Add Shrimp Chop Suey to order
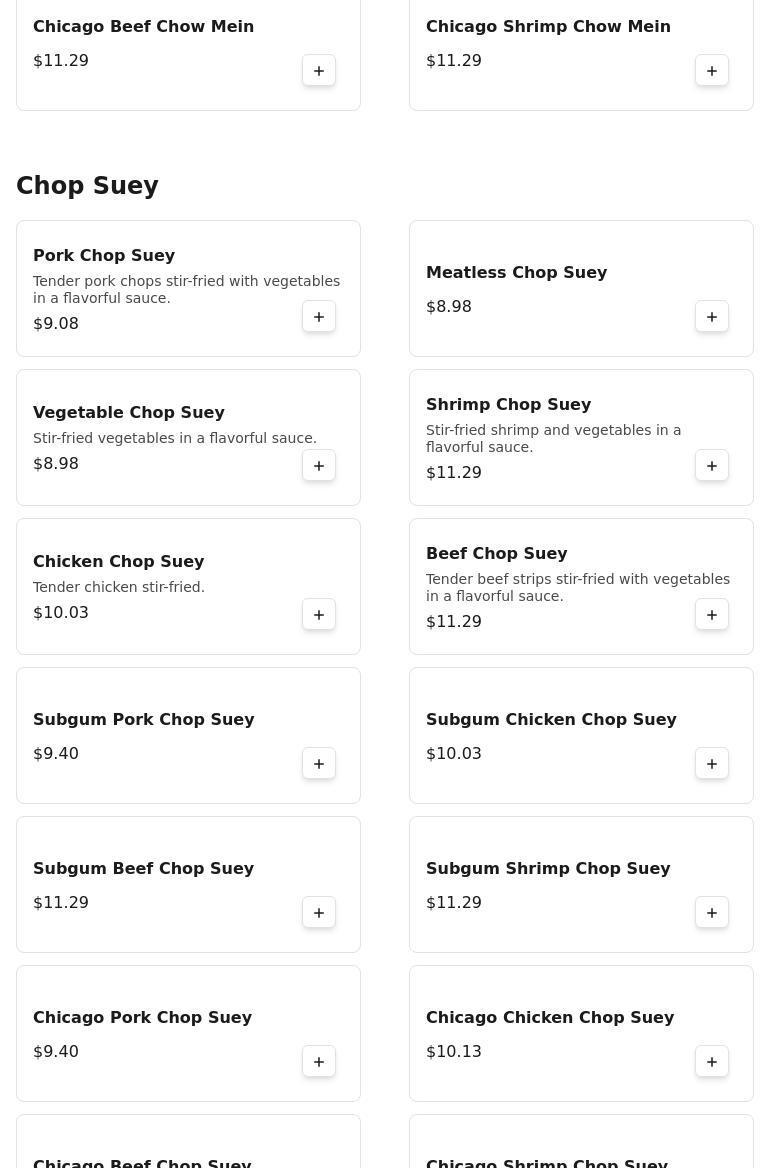The image size is (770, 1168). tap(712, 466)
